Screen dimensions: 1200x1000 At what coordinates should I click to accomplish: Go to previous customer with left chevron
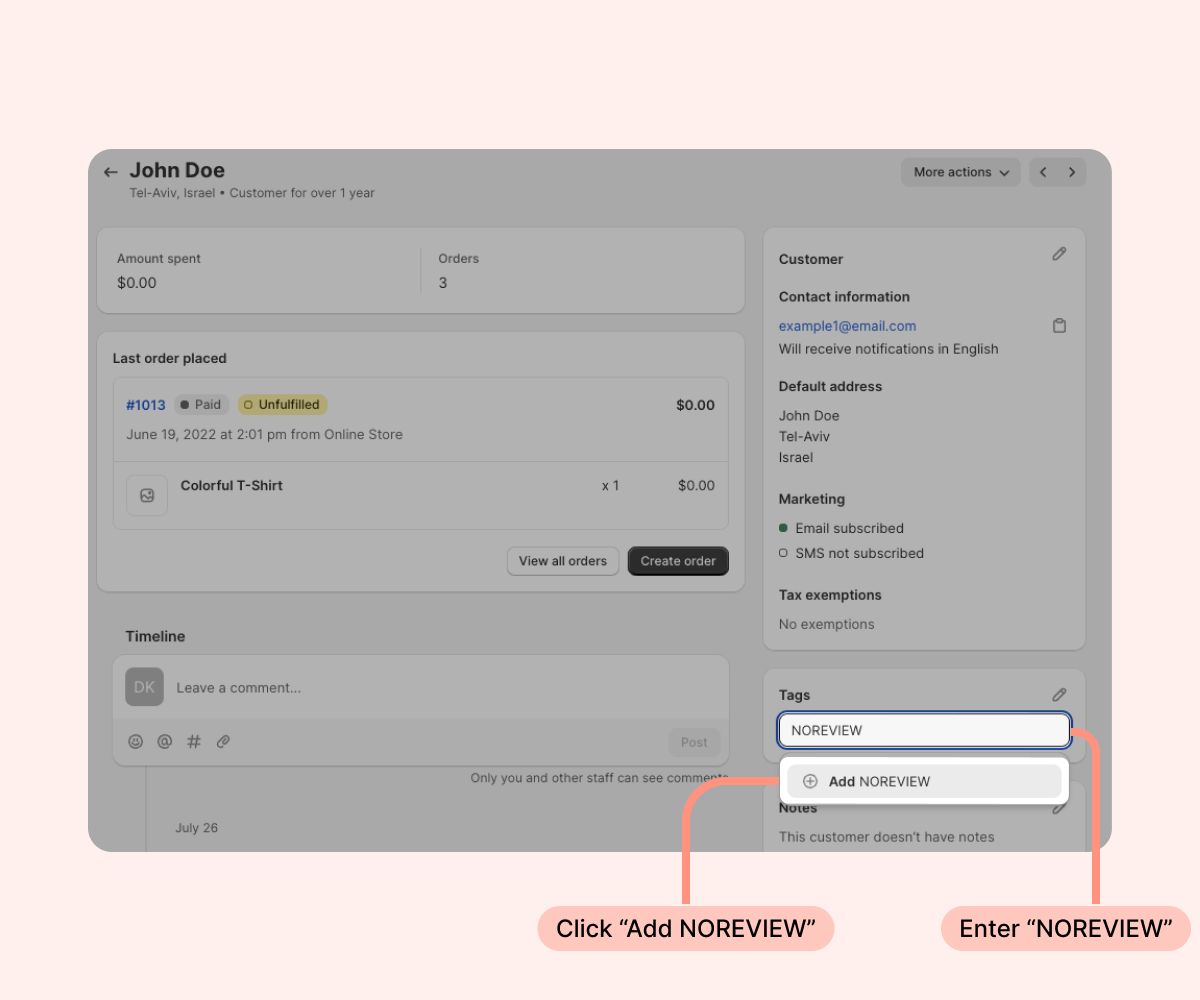1043,172
